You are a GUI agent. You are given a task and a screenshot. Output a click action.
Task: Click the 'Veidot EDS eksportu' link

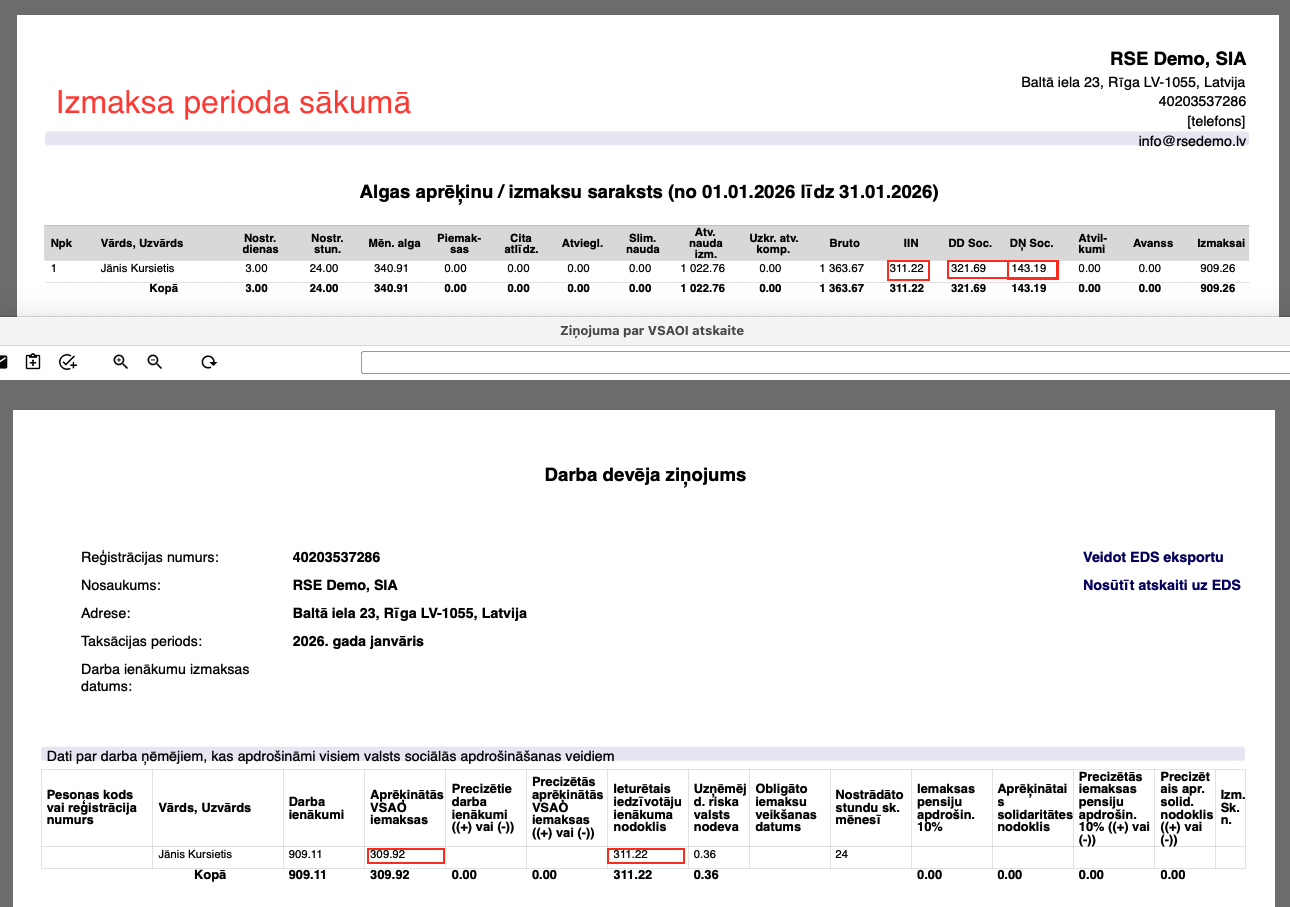point(1152,557)
